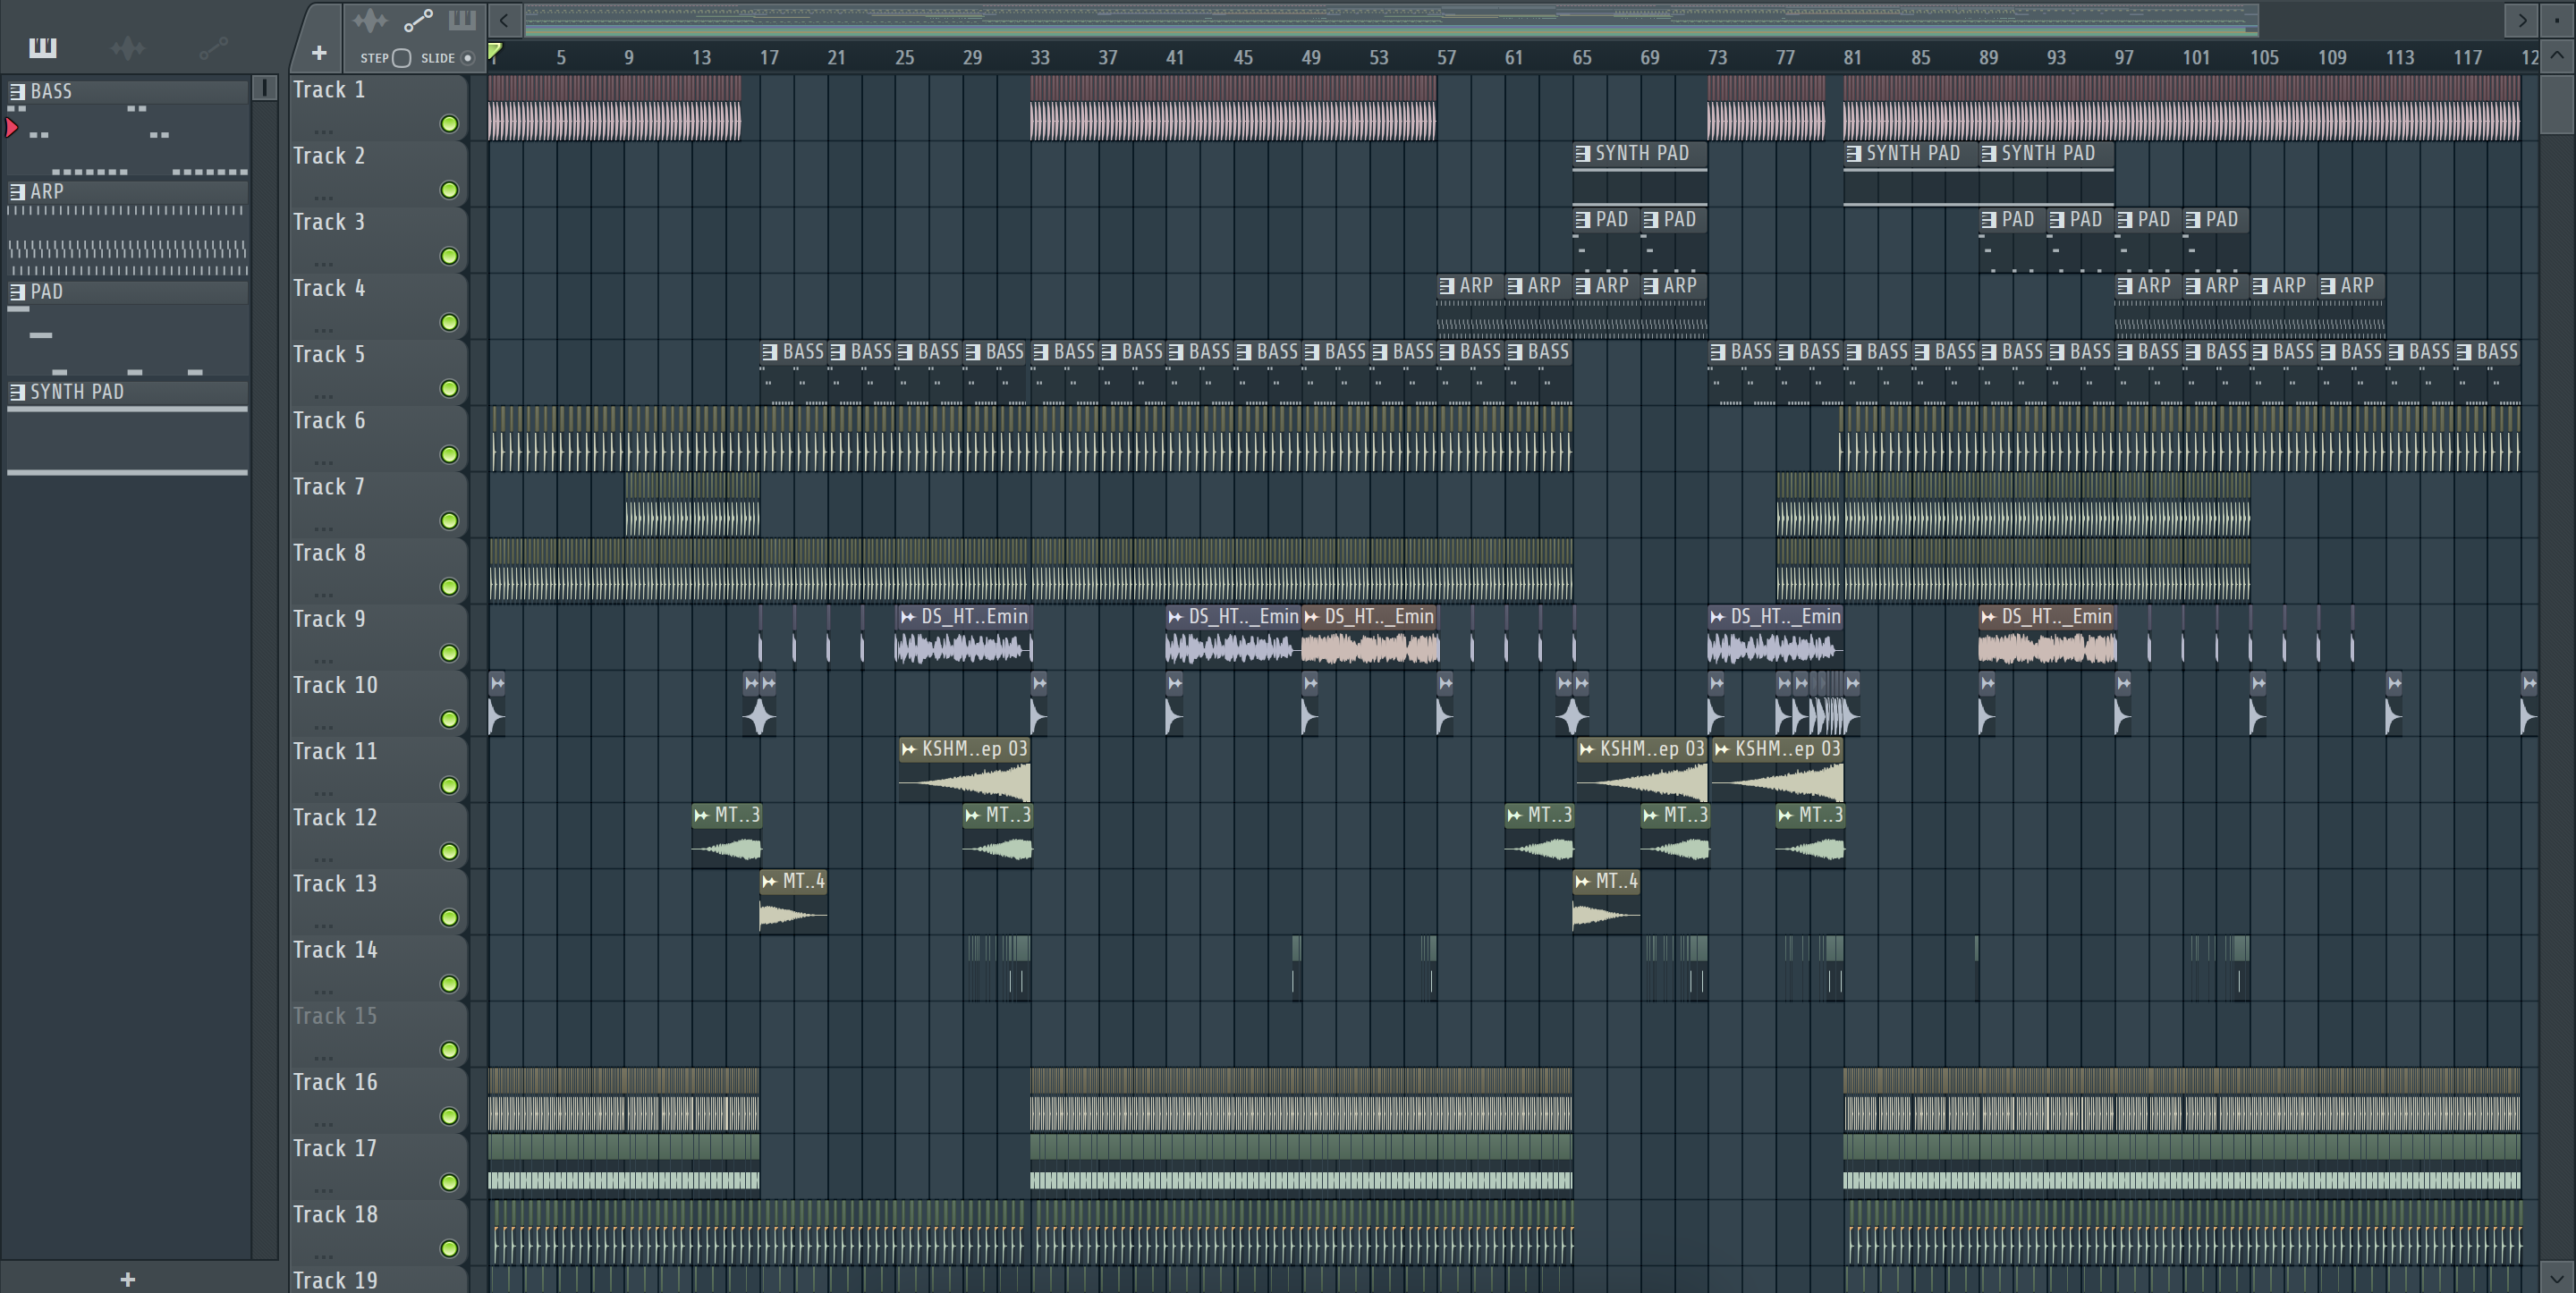Click bar 97 on the timeline ruler
This screenshot has width=2576, height=1293.
[2124, 58]
